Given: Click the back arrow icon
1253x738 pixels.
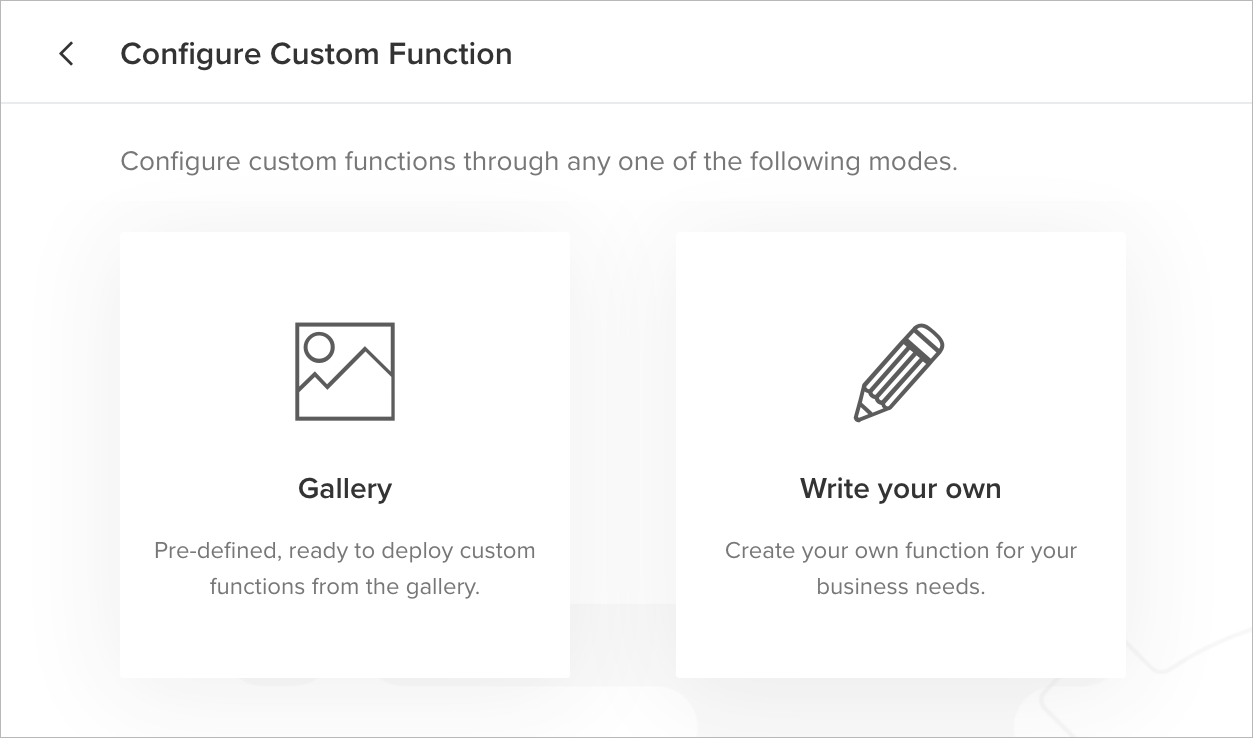Looking at the screenshot, I should [66, 54].
